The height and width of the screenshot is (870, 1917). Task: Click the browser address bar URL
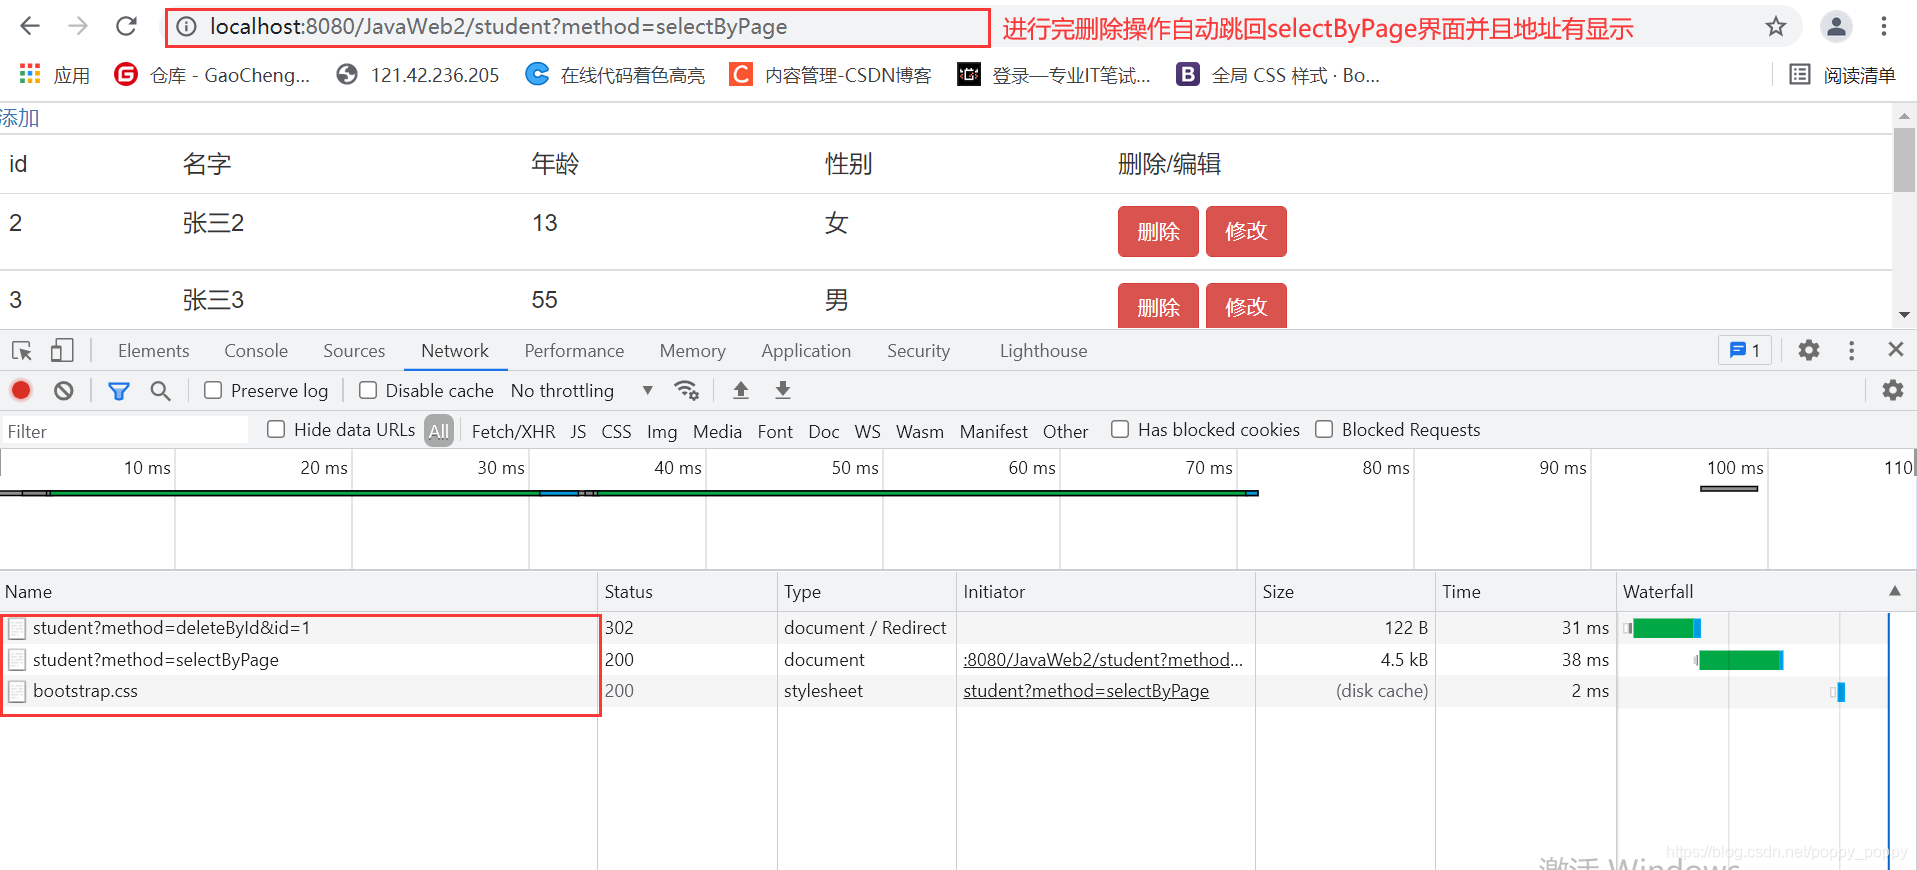pyautogui.click(x=498, y=27)
